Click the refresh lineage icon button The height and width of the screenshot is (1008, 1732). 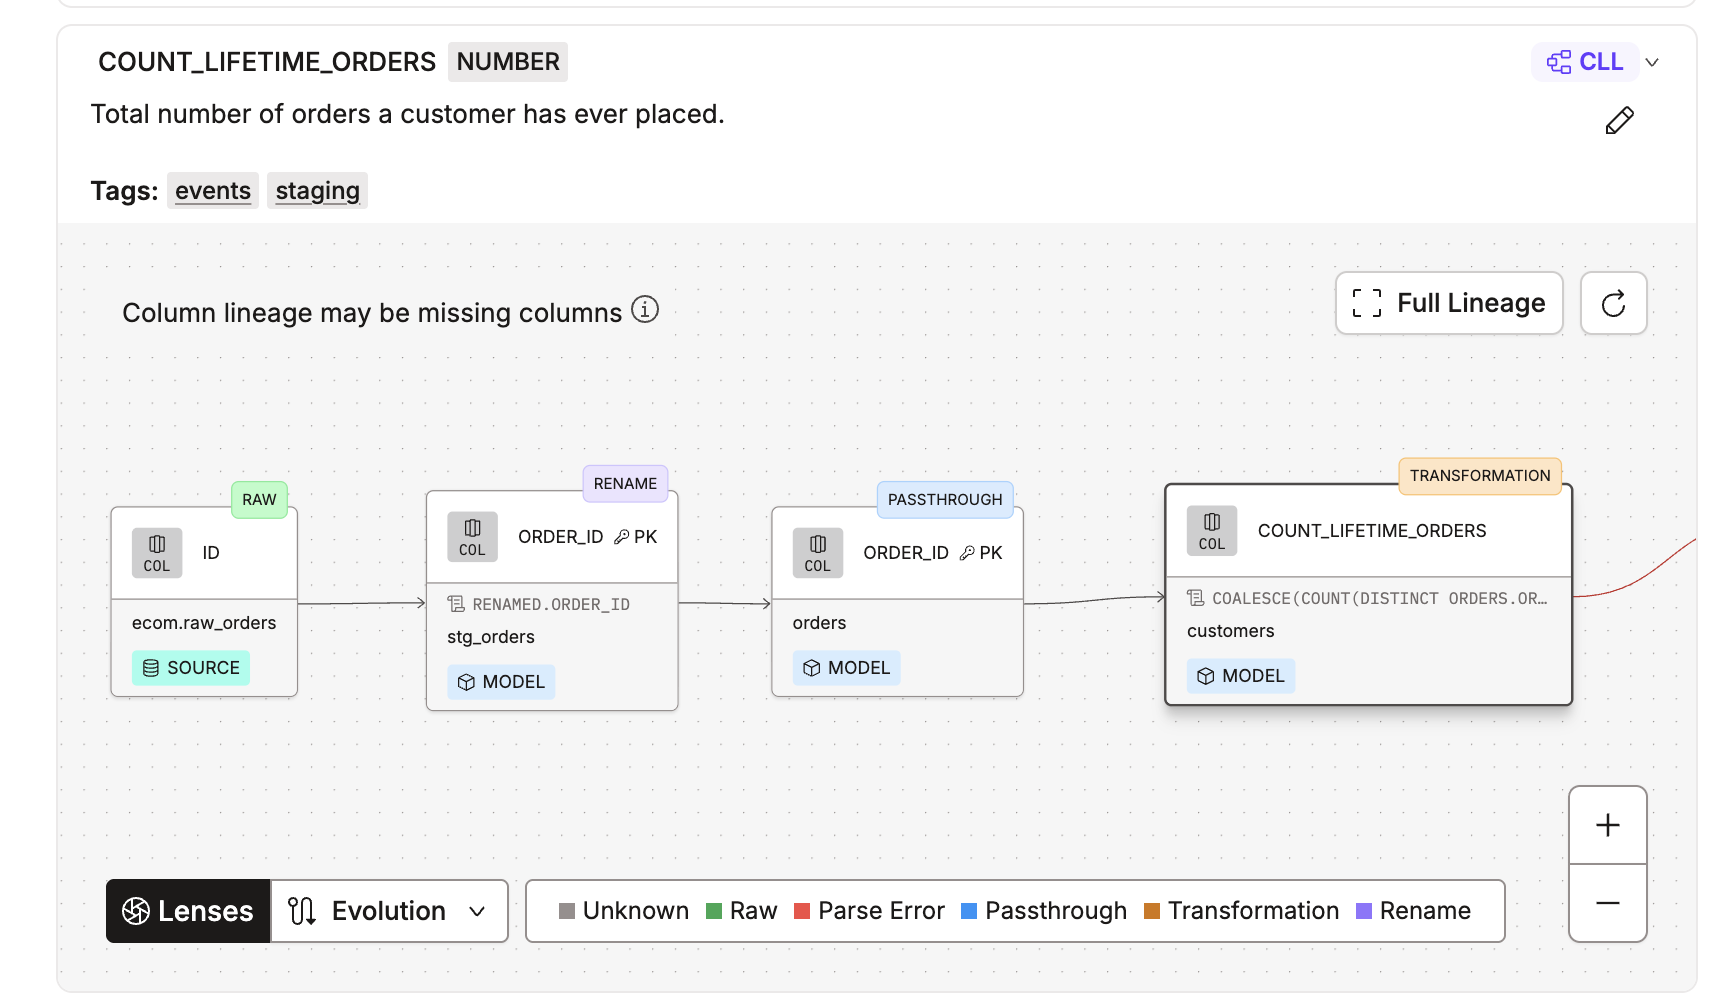[1613, 303]
